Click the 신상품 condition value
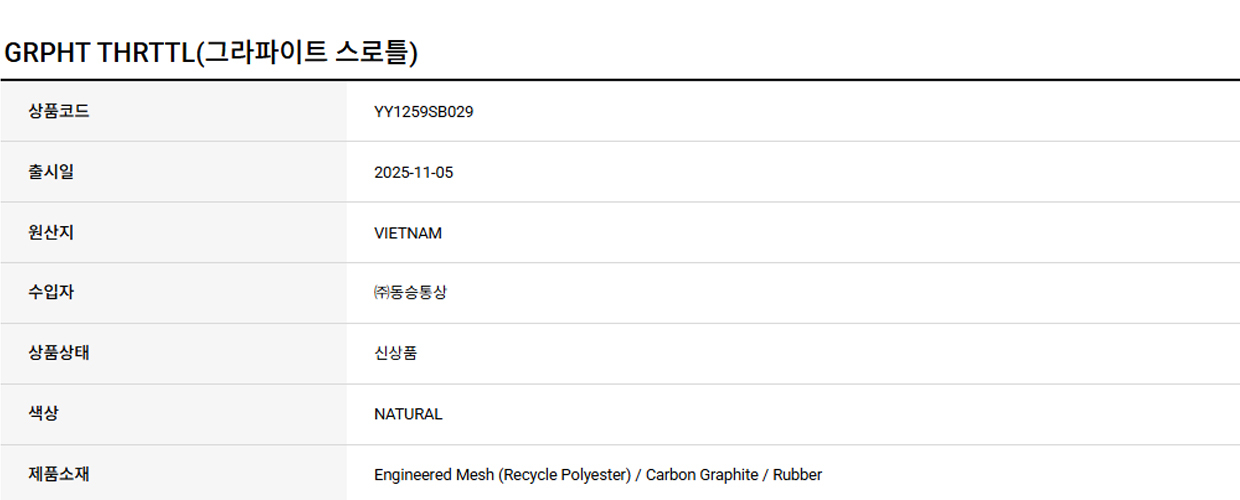1240x500 pixels. (395, 353)
